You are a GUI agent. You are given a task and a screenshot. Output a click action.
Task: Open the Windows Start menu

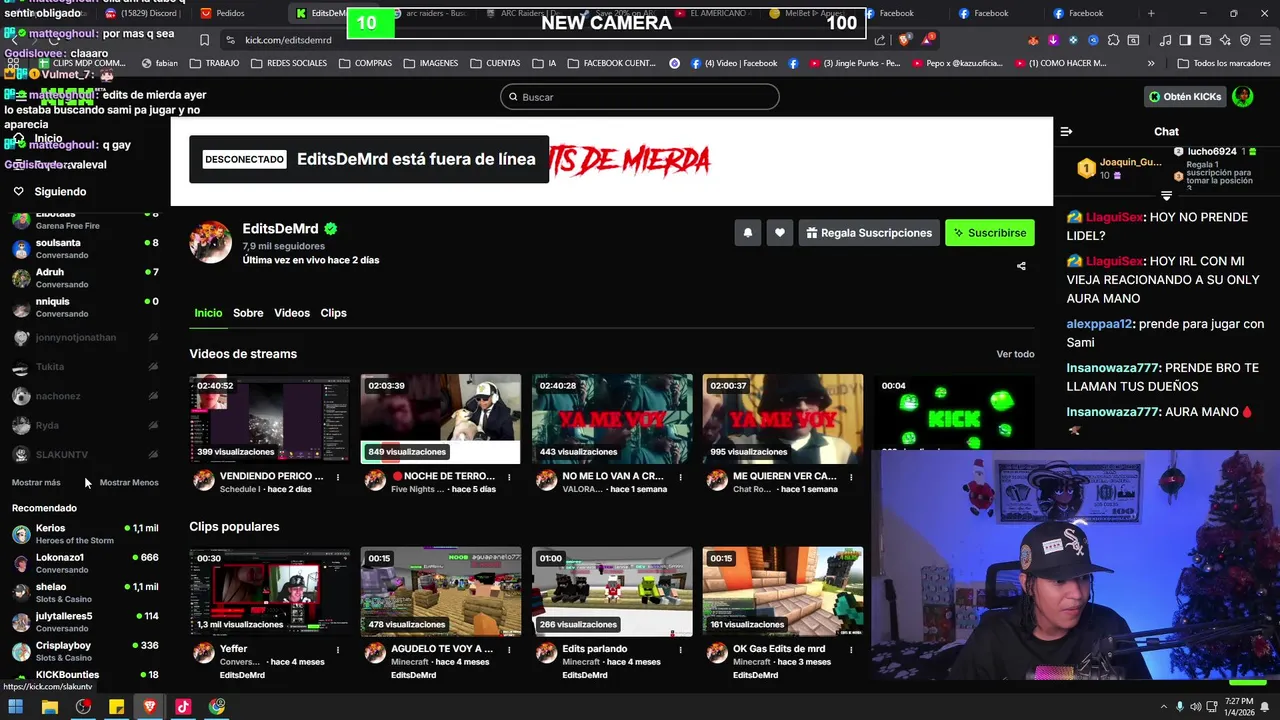(16, 707)
